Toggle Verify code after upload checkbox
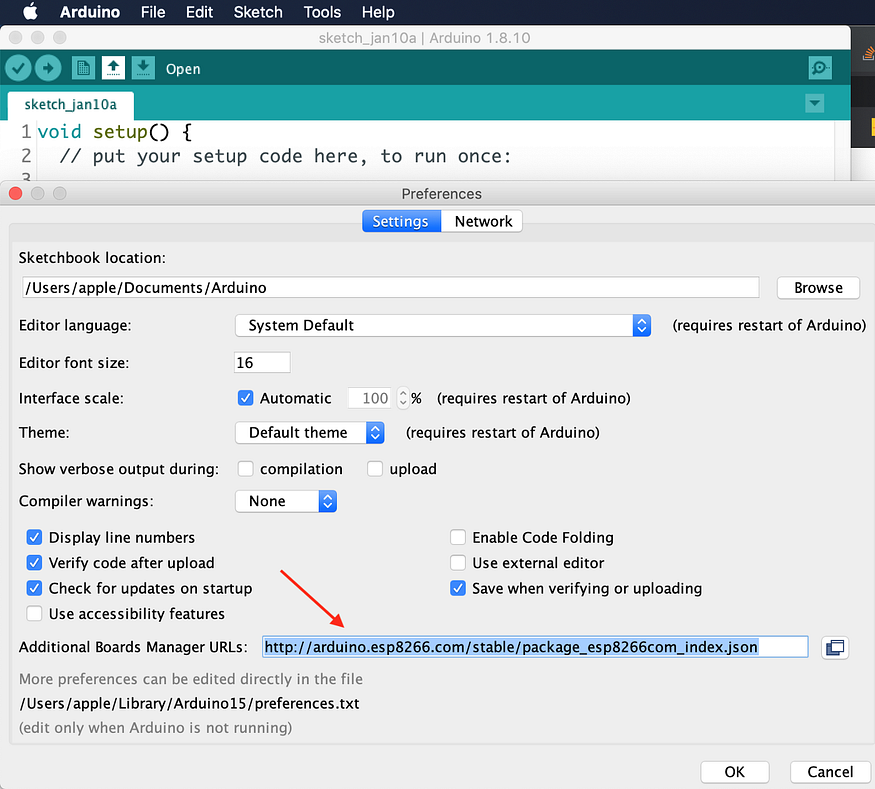The height and width of the screenshot is (789, 875). pyautogui.click(x=34, y=562)
